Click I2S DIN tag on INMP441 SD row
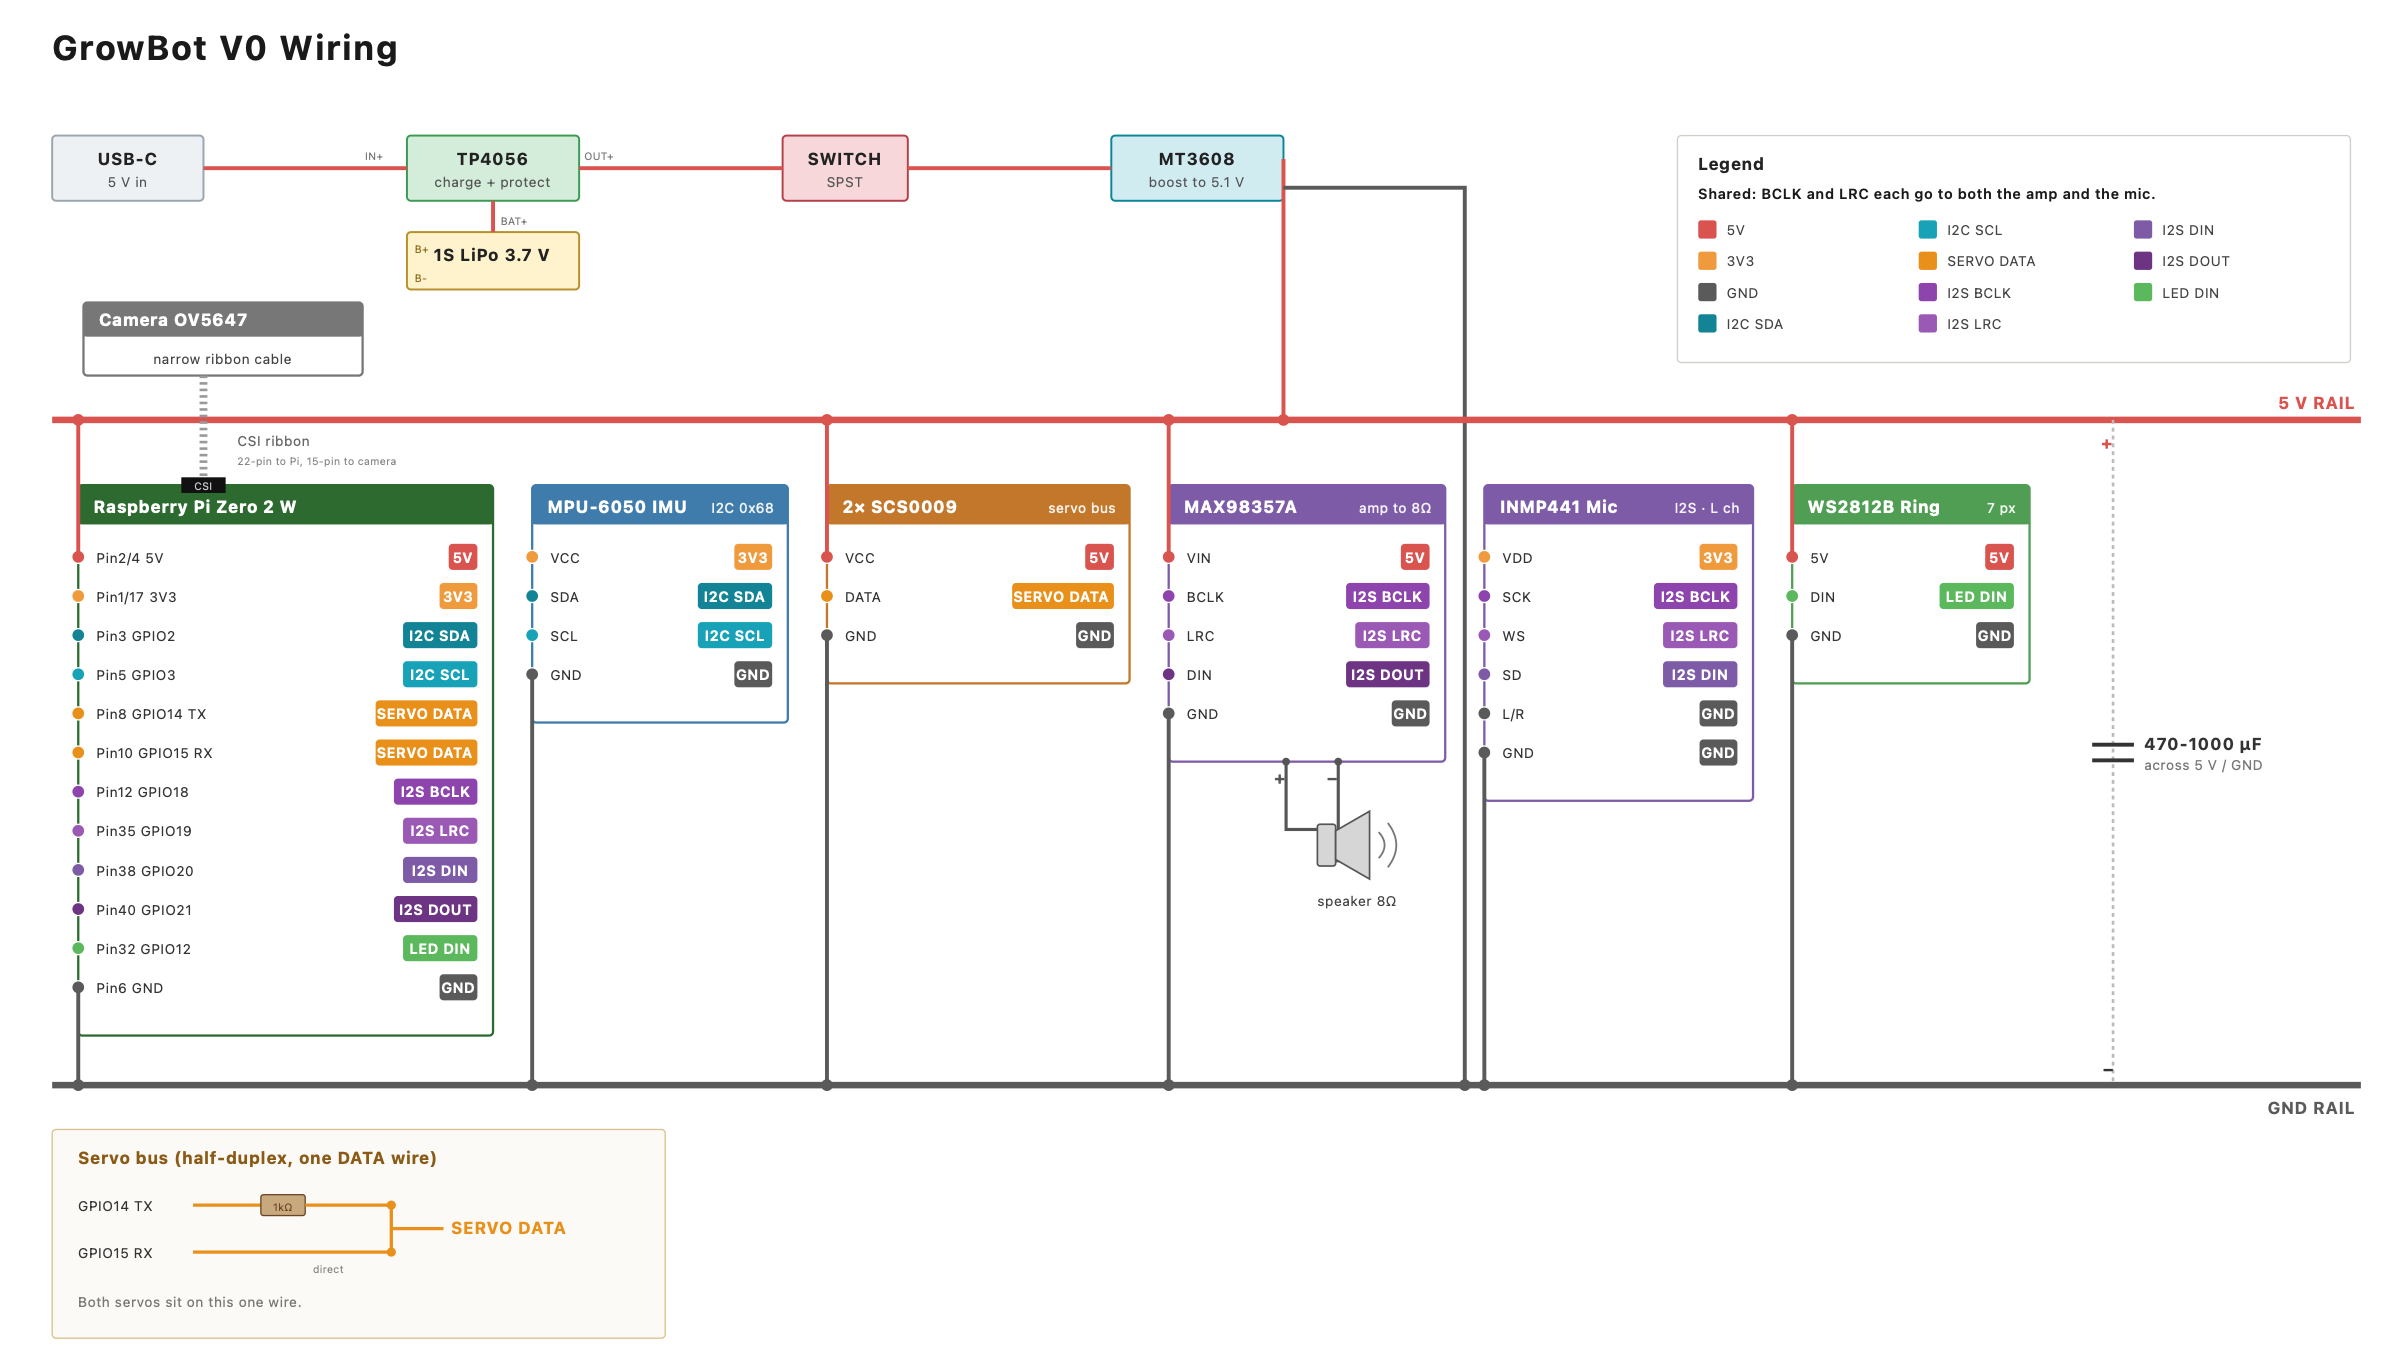The height and width of the screenshot is (1372, 2400). coord(1700,675)
